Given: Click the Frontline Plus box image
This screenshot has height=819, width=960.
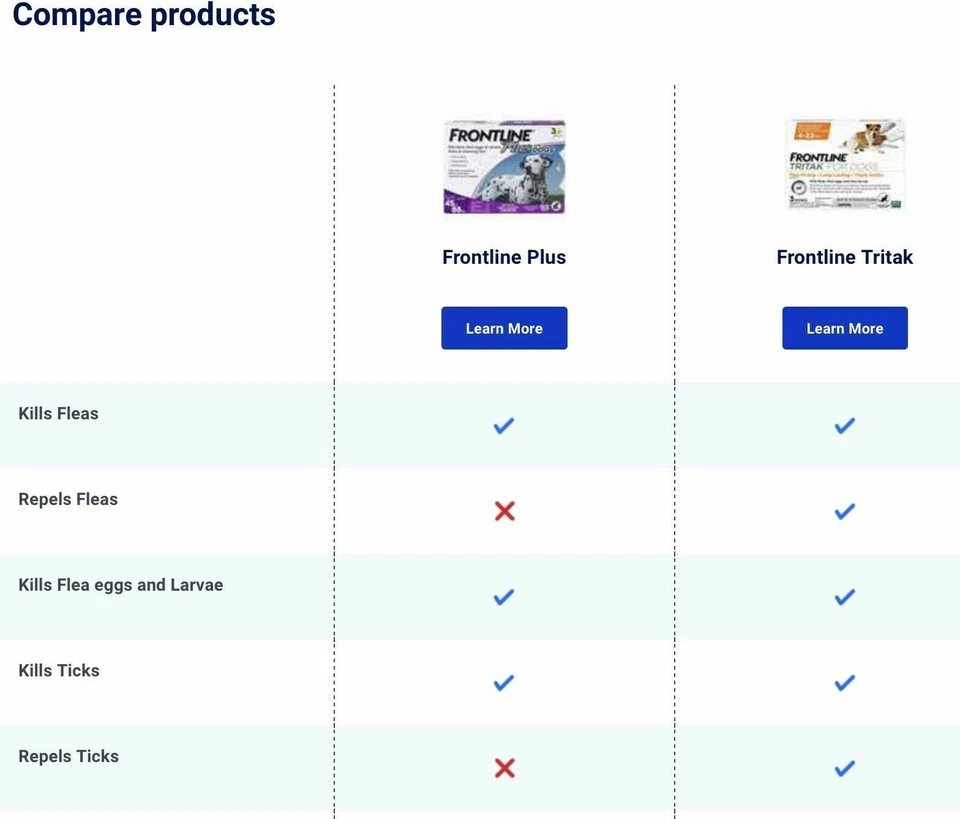Looking at the screenshot, I should [x=504, y=165].
